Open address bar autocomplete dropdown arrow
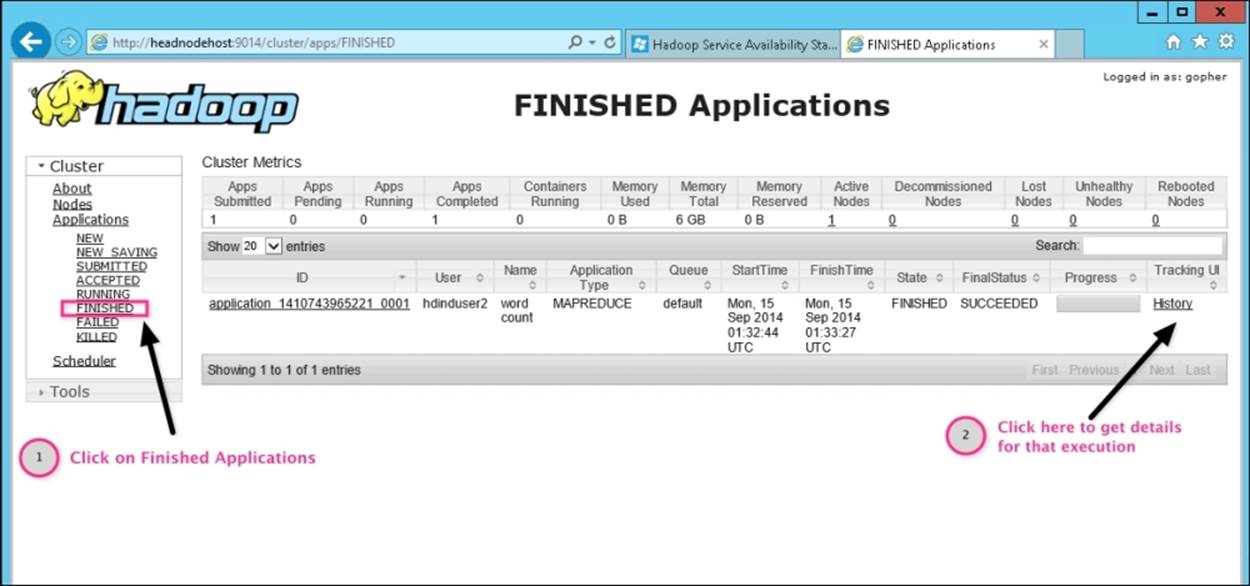Screen dimensions: 1250x586 (593, 43)
